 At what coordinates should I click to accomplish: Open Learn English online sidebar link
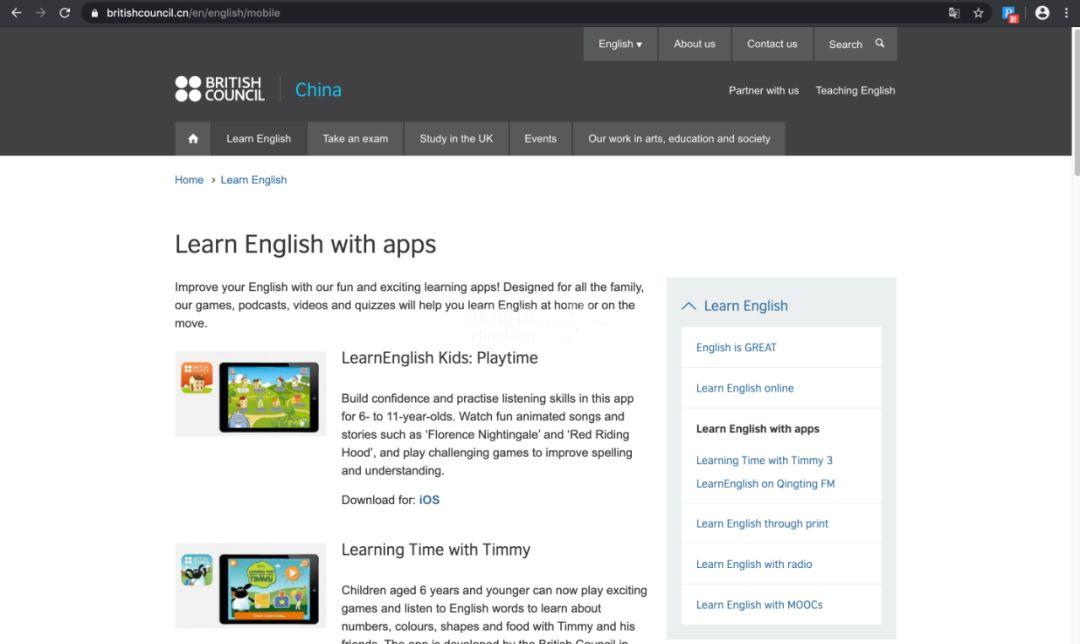745,388
